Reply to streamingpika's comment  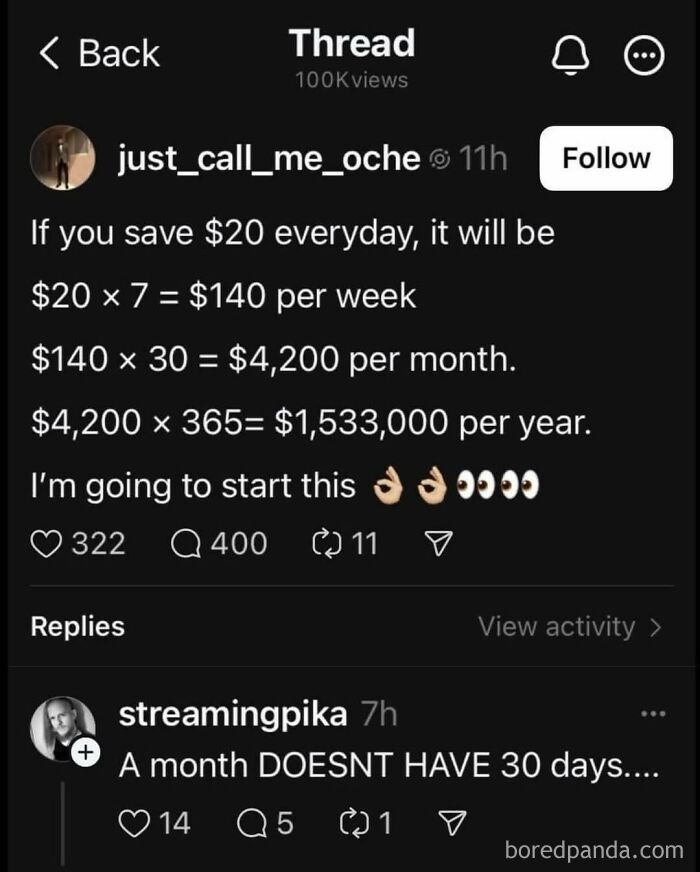(x=251, y=822)
